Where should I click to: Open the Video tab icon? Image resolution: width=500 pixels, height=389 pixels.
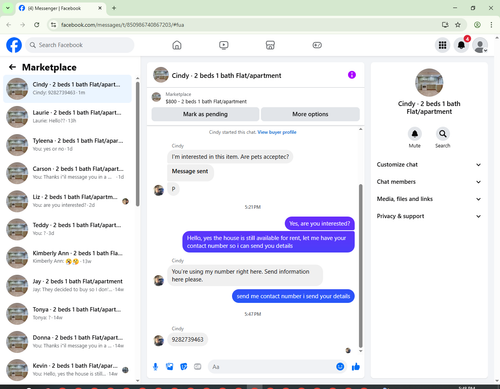coord(224,45)
